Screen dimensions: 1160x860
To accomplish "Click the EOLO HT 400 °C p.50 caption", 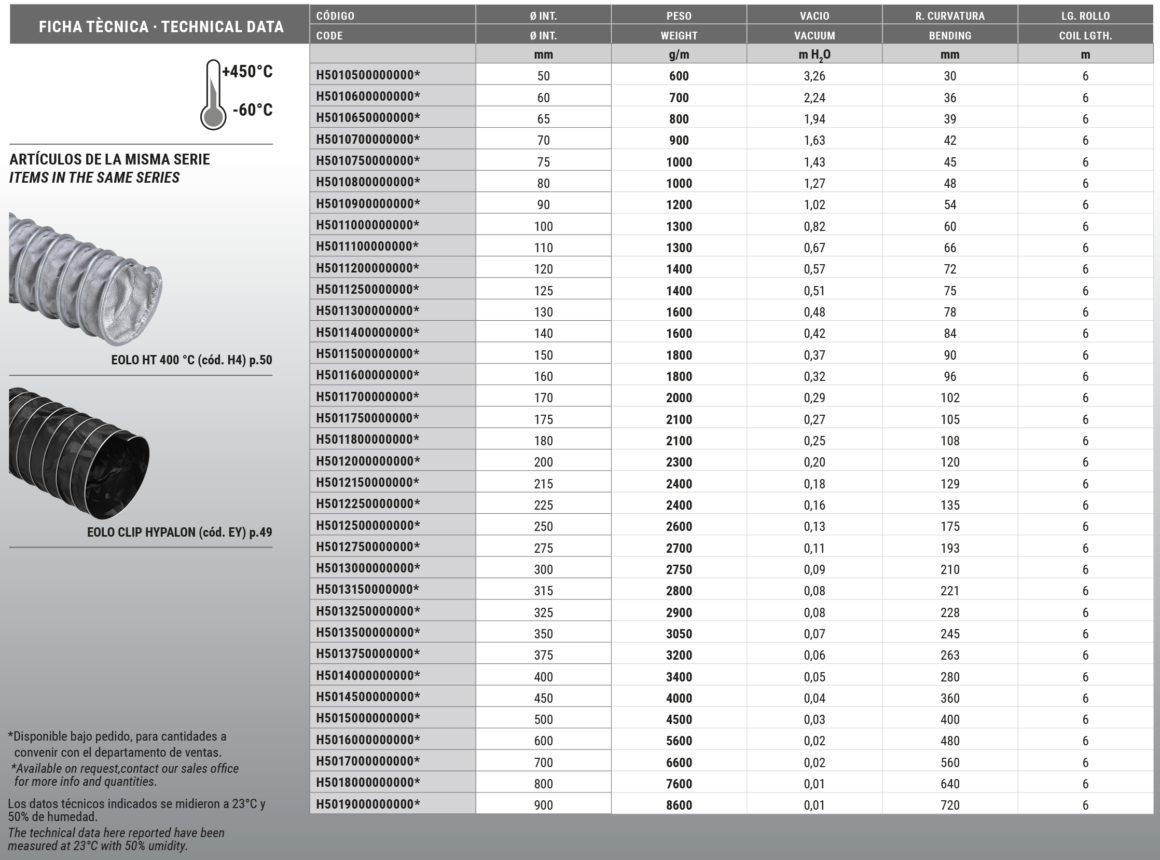I will (188, 360).
